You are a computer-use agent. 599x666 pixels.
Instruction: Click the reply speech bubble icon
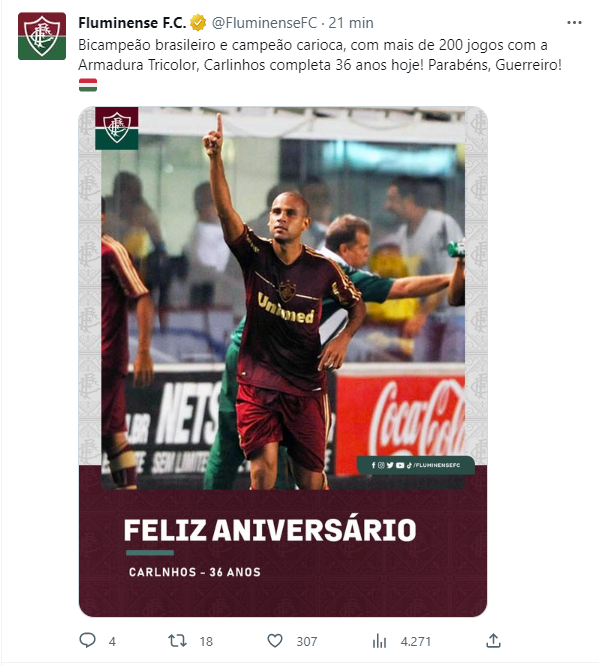pos(88,641)
